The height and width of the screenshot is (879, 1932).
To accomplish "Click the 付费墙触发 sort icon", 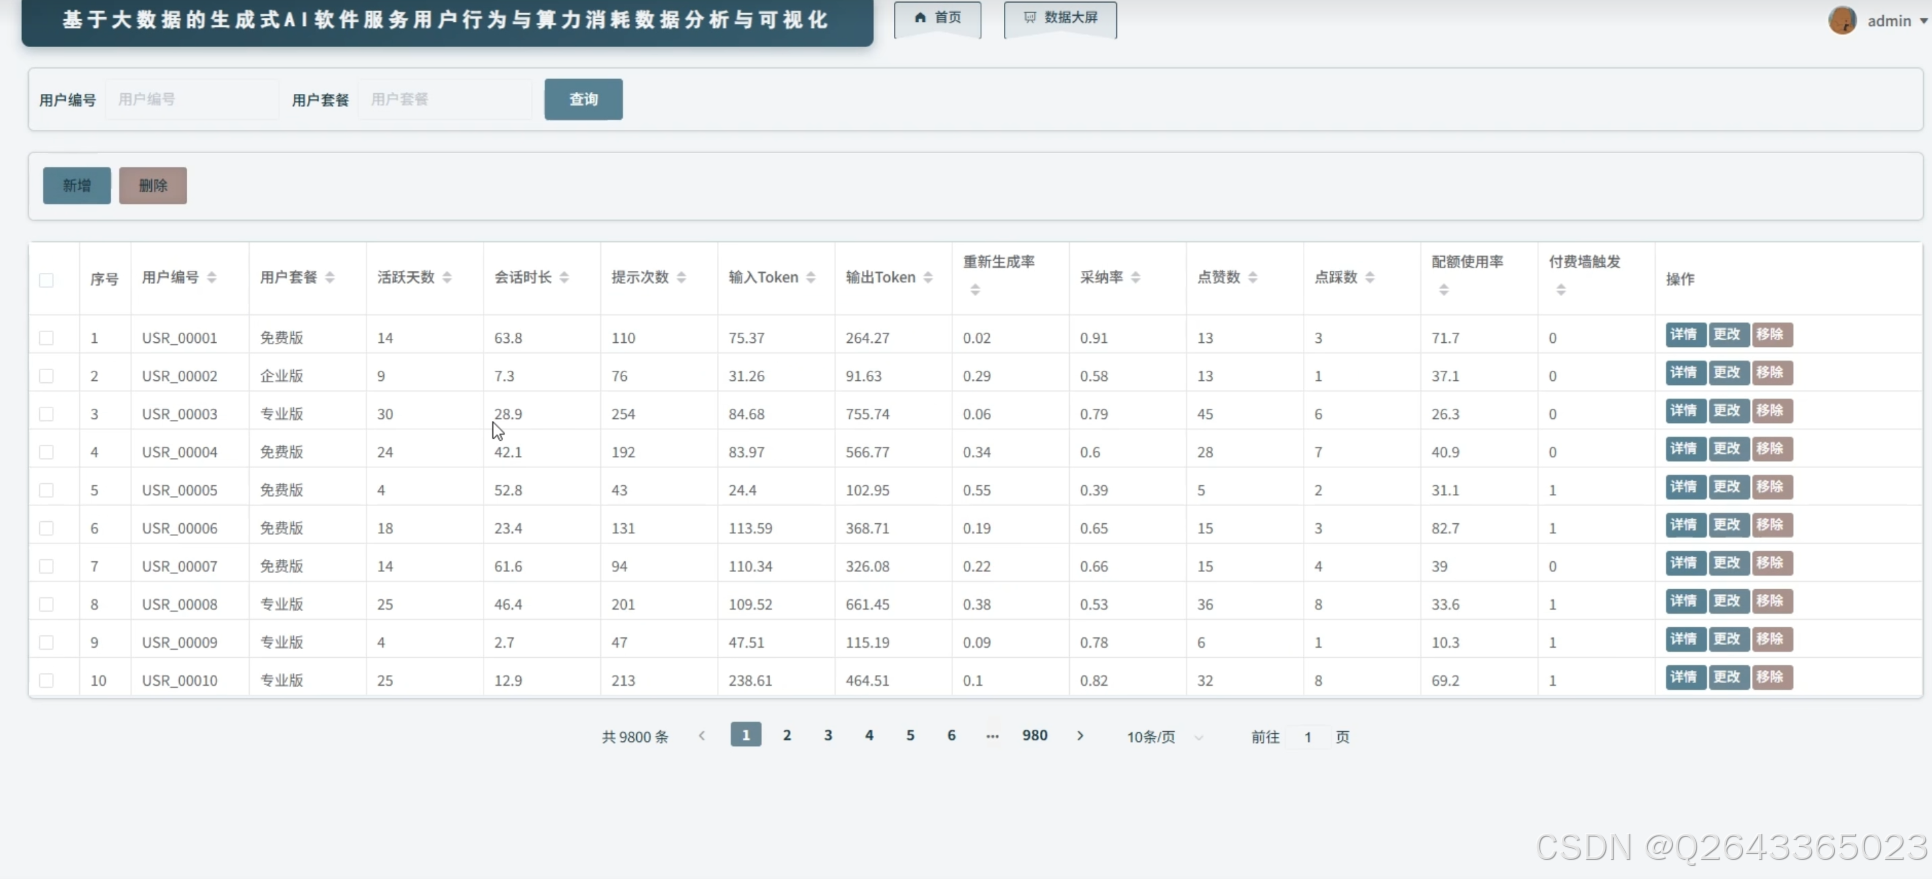I will (1561, 290).
